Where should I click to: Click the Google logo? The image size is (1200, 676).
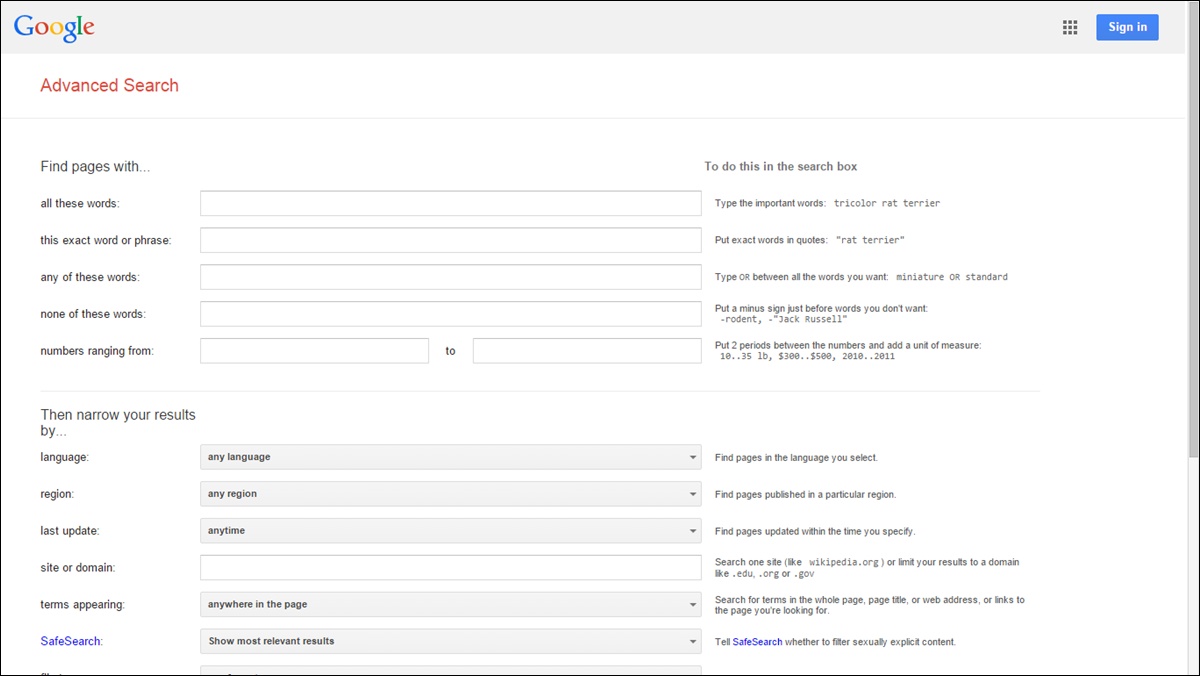click(x=54, y=27)
